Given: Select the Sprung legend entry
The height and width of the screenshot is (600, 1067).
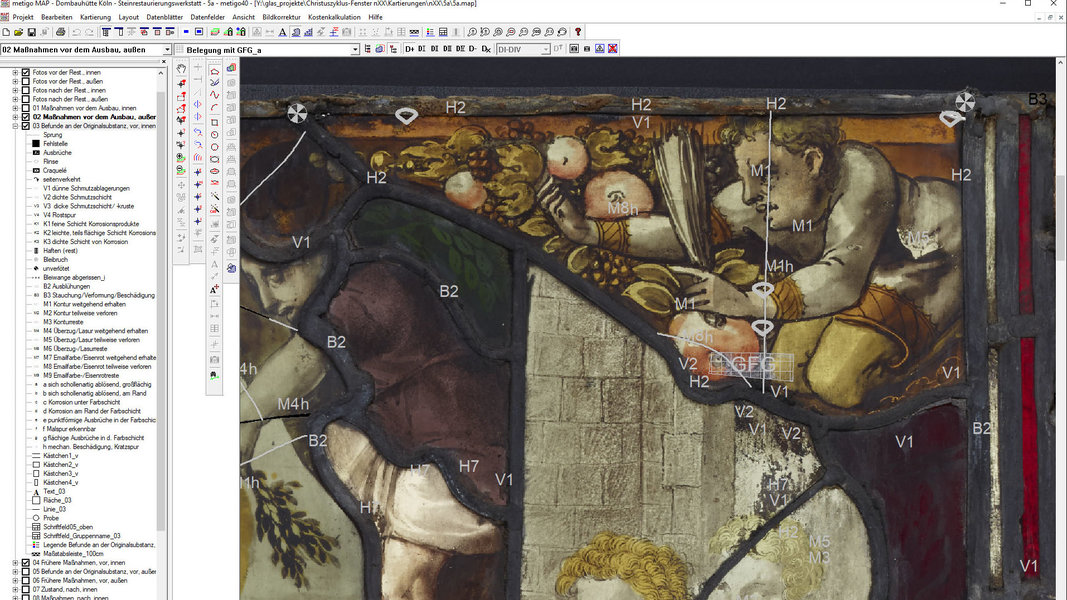Looking at the screenshot, I should (x=52, y=135).
